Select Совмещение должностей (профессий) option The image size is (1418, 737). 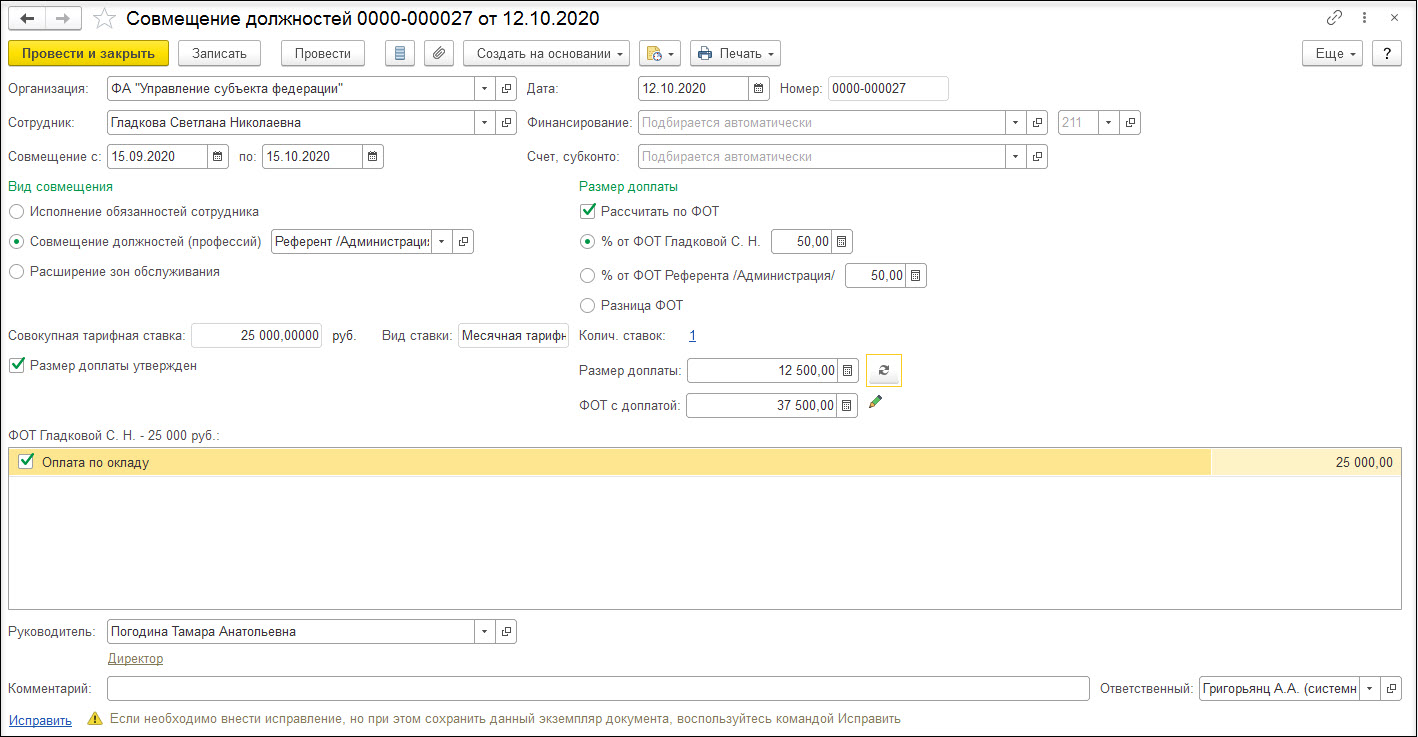pyautogui.click(x=16, y=242)
